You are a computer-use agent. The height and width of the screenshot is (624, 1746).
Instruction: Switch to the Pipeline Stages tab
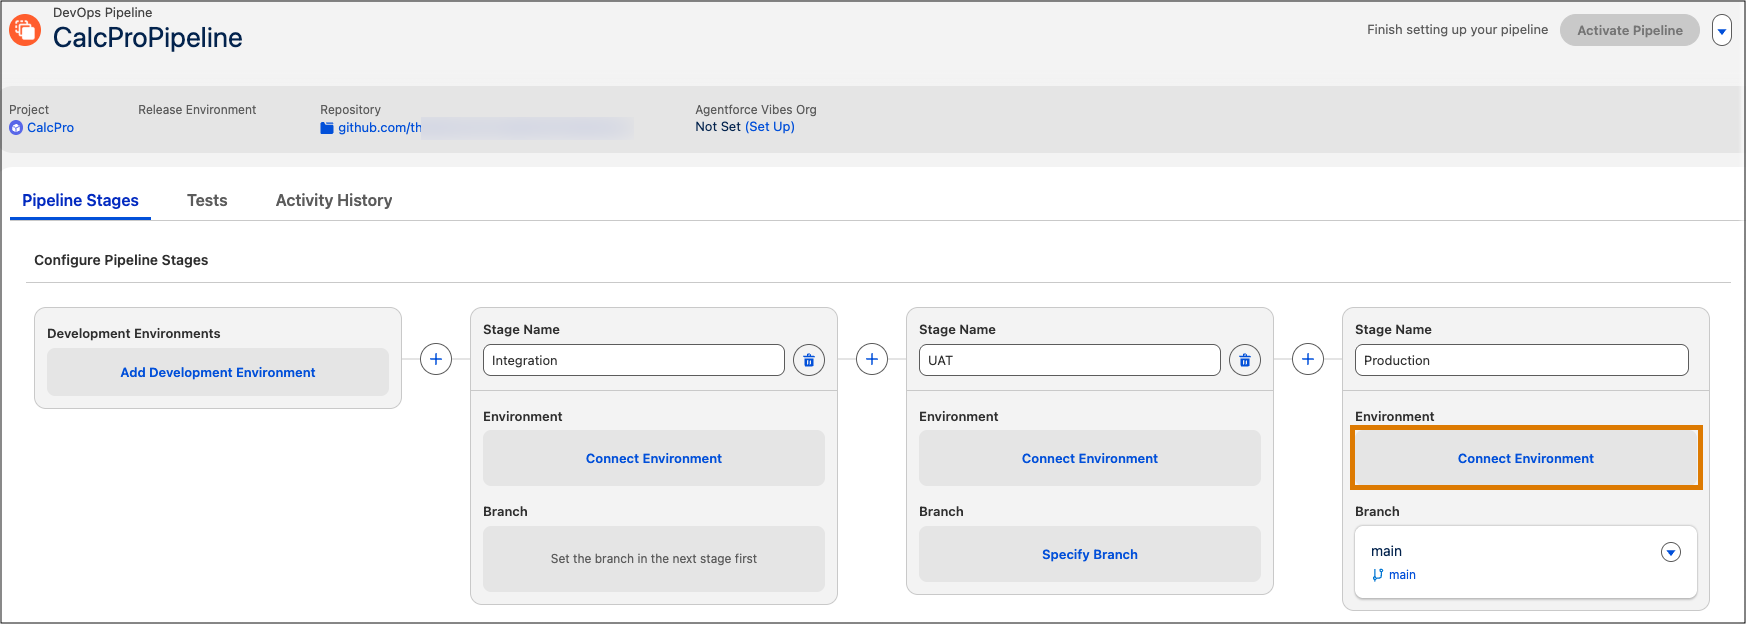click(x=80, y=200)
